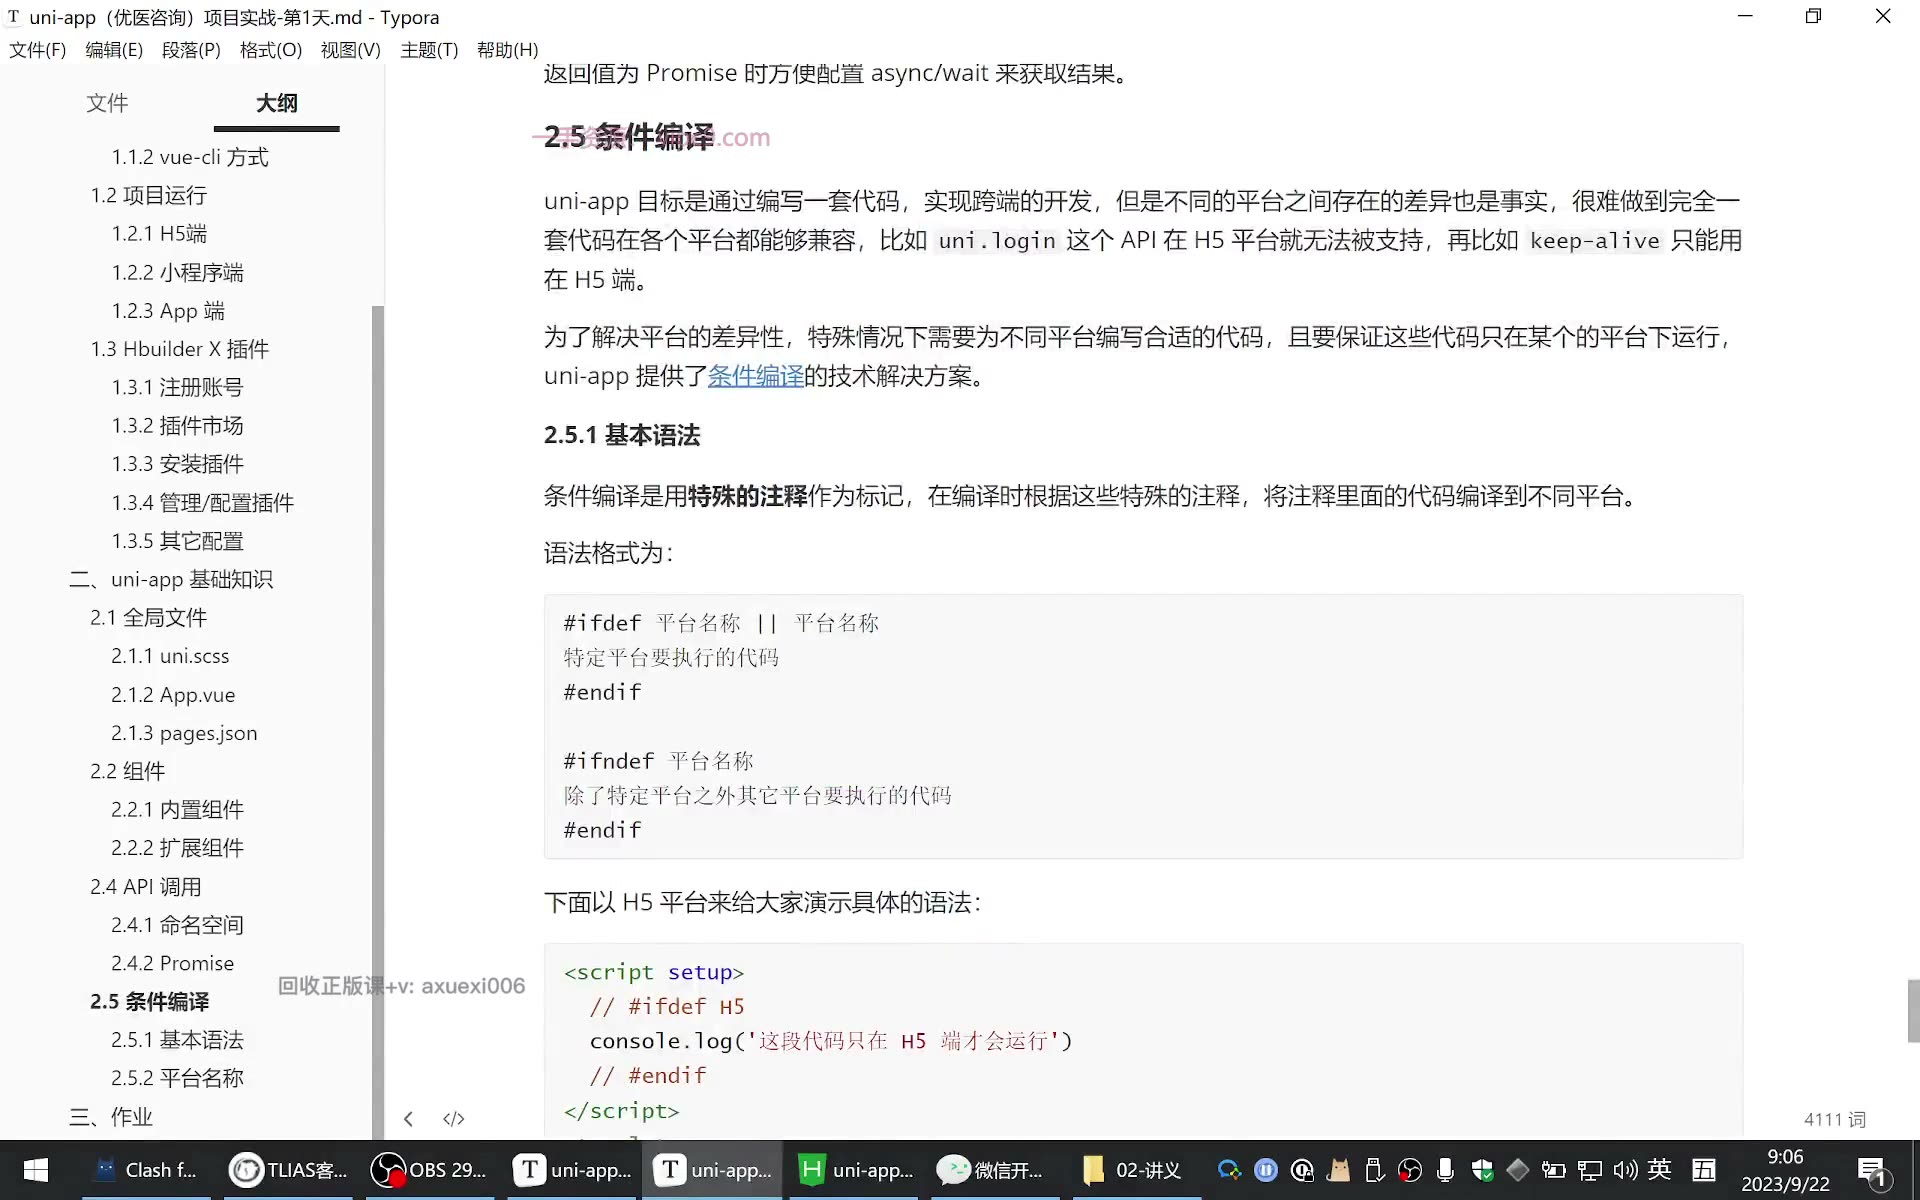Jump to outline item 2.1.3 pages.json
This screenshot has width=1920, height=1200.
click(x=184, y=733)
